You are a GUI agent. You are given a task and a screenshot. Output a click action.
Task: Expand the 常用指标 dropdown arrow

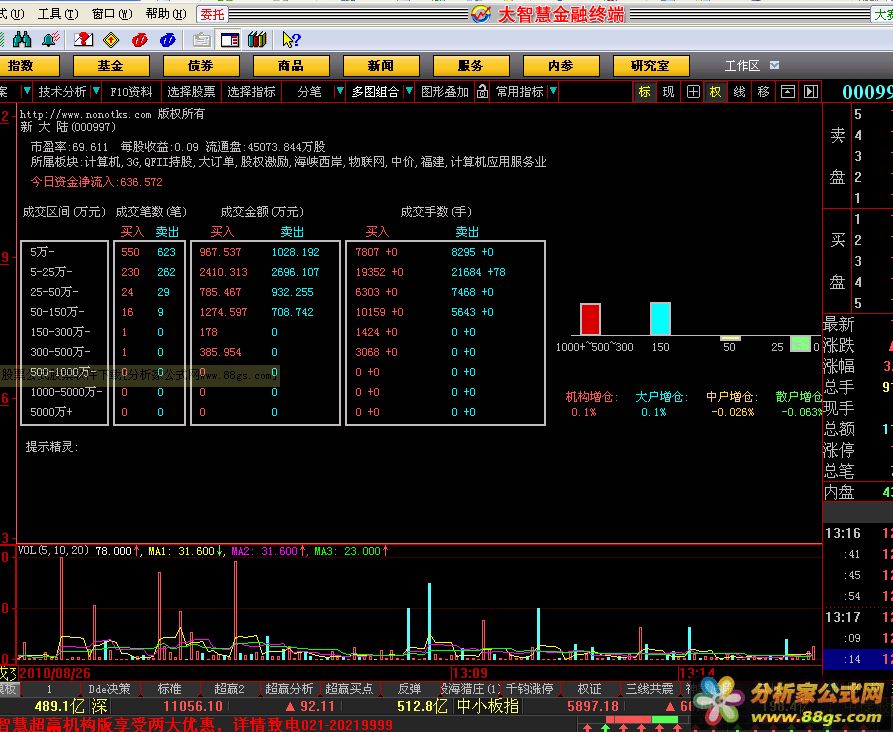552,91
